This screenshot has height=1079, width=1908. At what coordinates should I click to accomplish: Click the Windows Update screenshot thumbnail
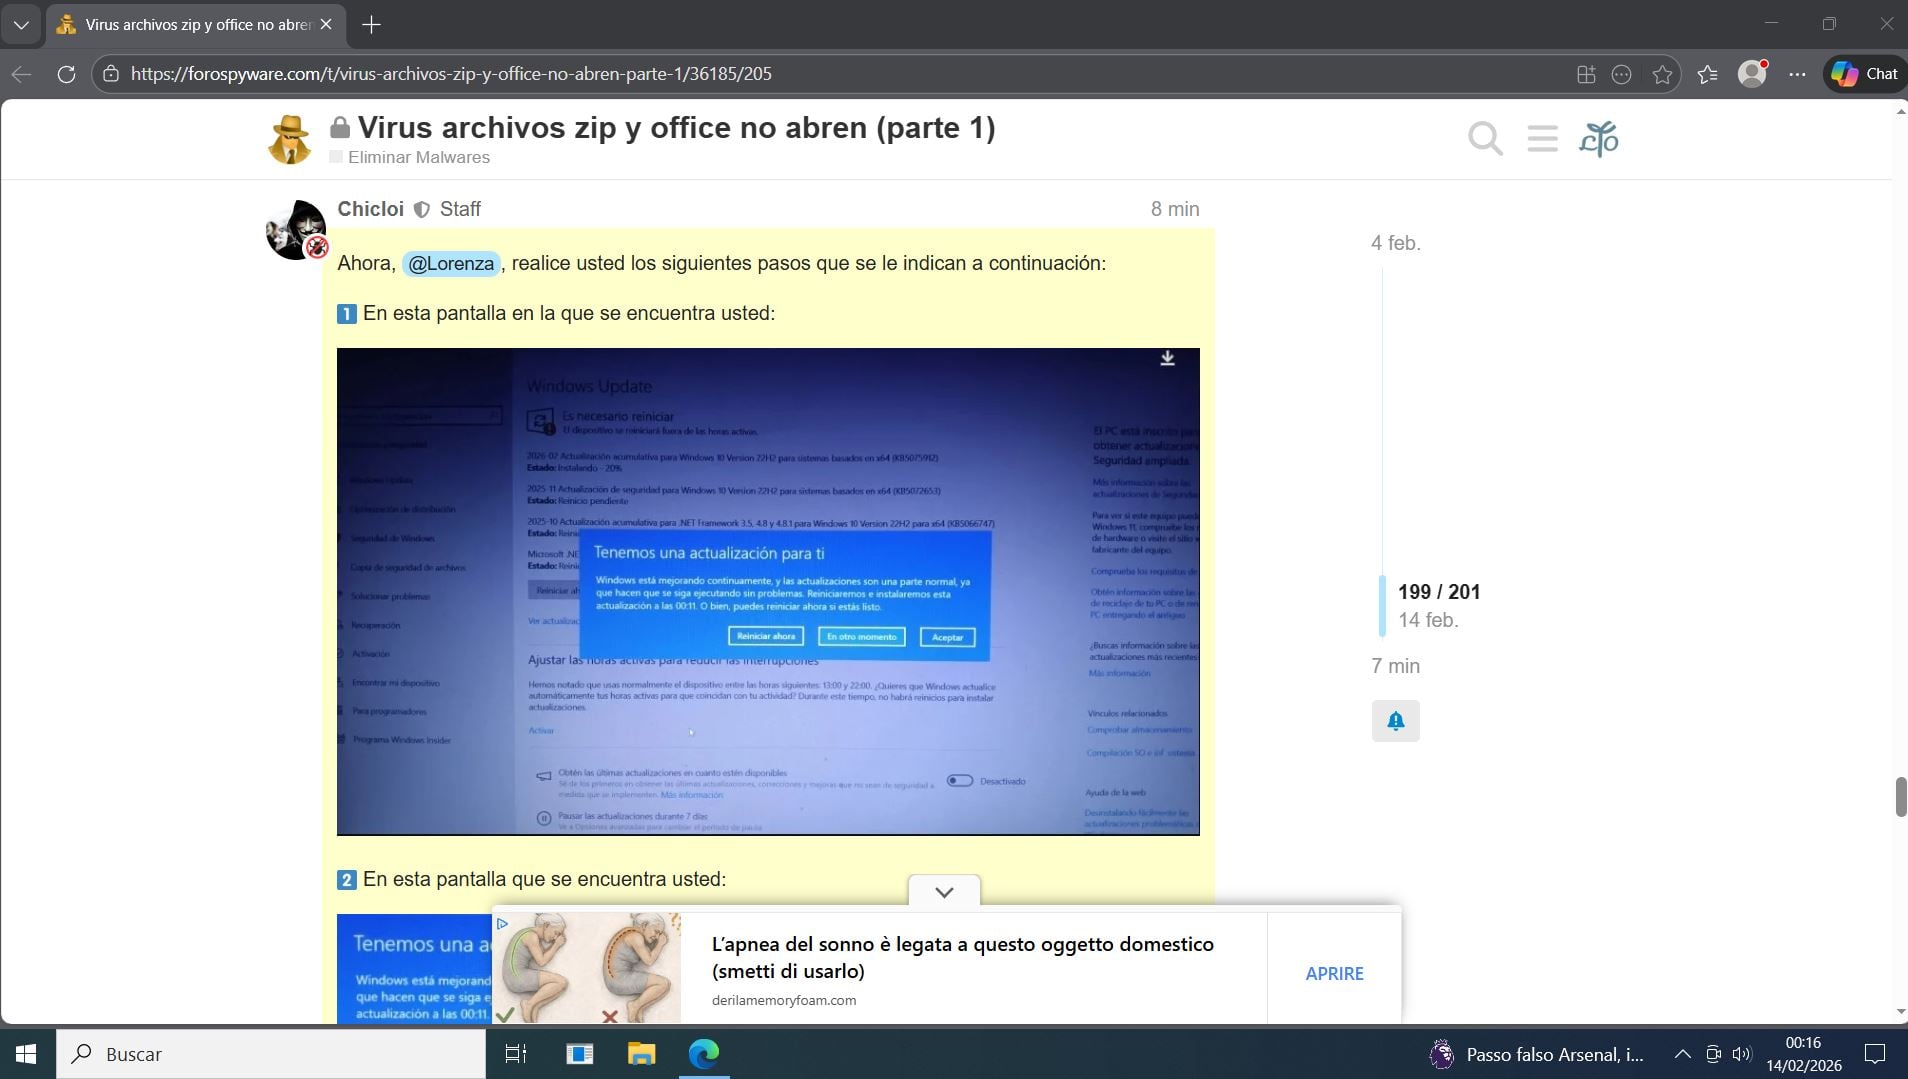point(767,591)
